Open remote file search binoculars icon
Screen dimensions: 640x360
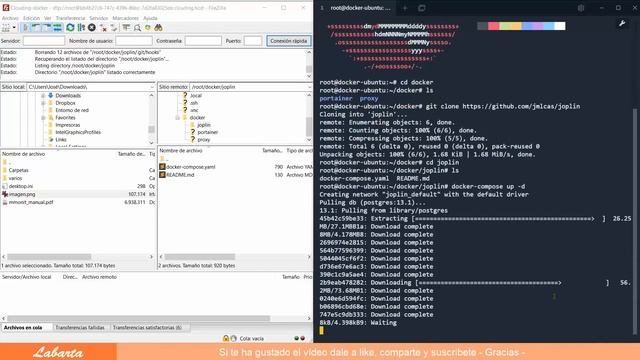[x=158, y=28]
